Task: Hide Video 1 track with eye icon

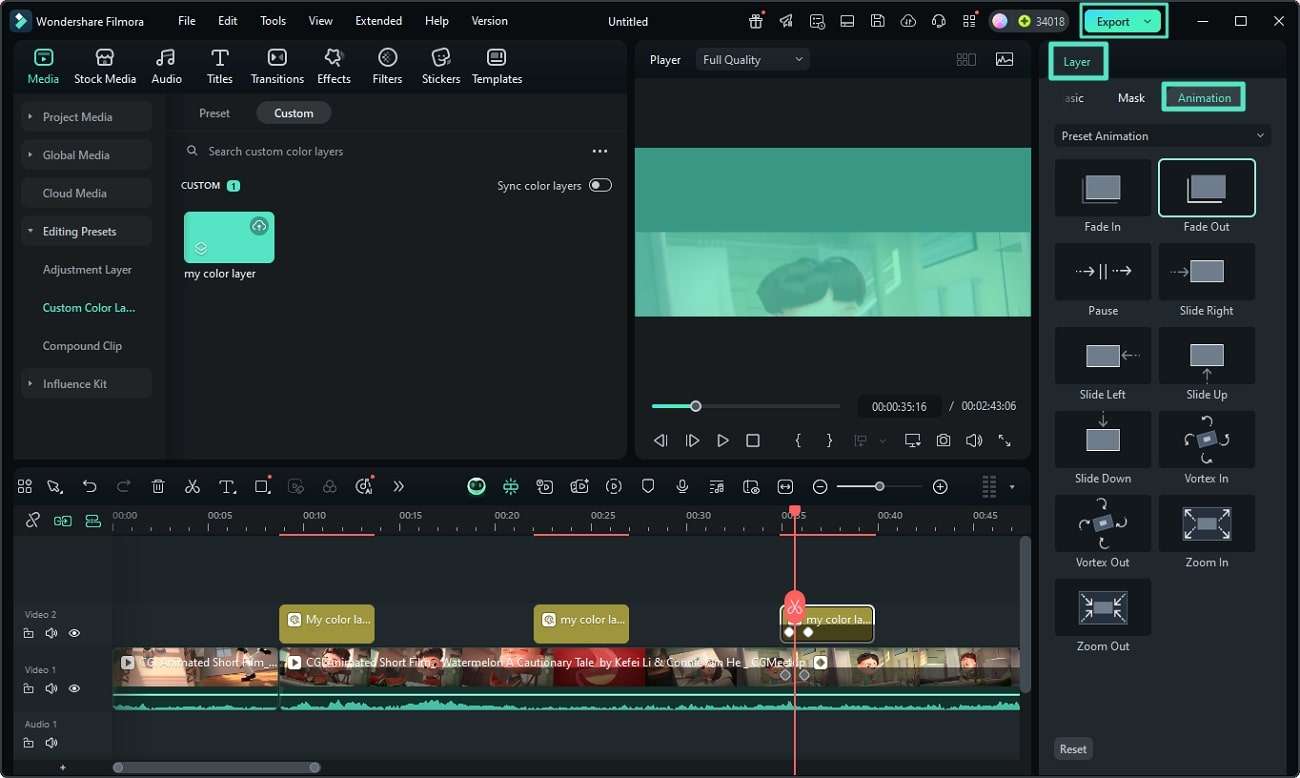Action: point(74,688)
